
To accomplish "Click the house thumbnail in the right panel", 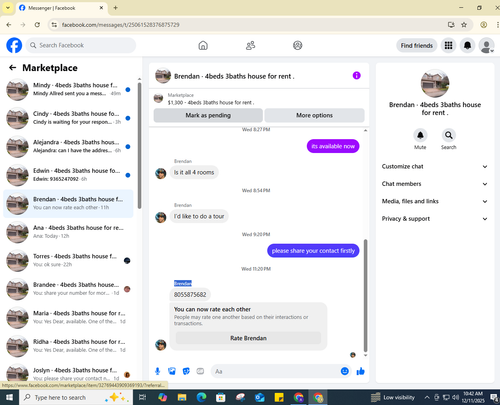I will tap(435, 84).
